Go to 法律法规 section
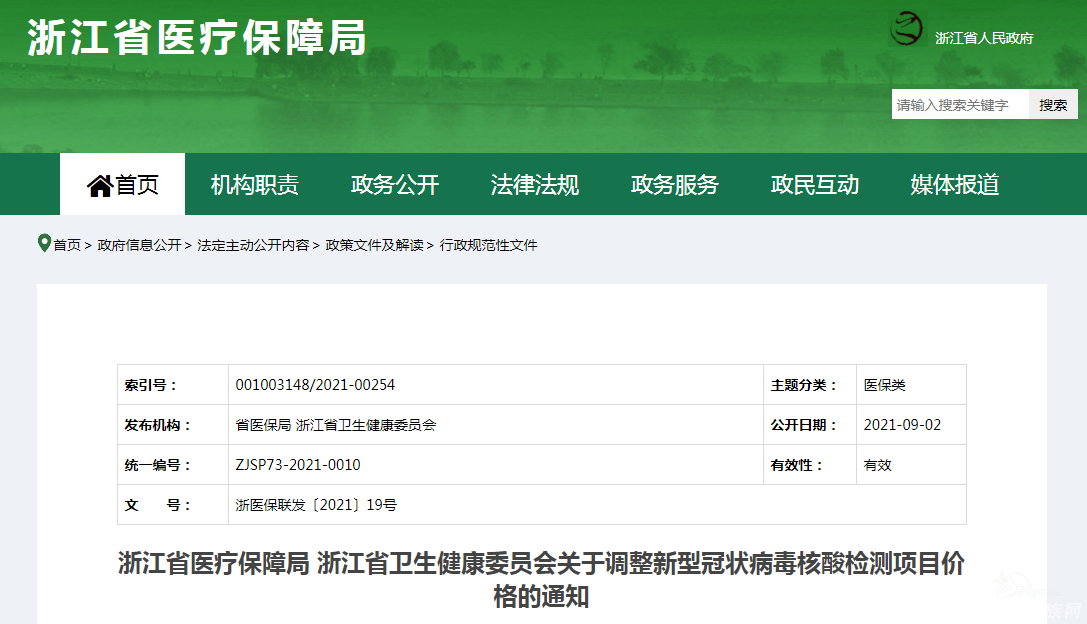This screenshot has height=624, width=1087. click(534, 185)
